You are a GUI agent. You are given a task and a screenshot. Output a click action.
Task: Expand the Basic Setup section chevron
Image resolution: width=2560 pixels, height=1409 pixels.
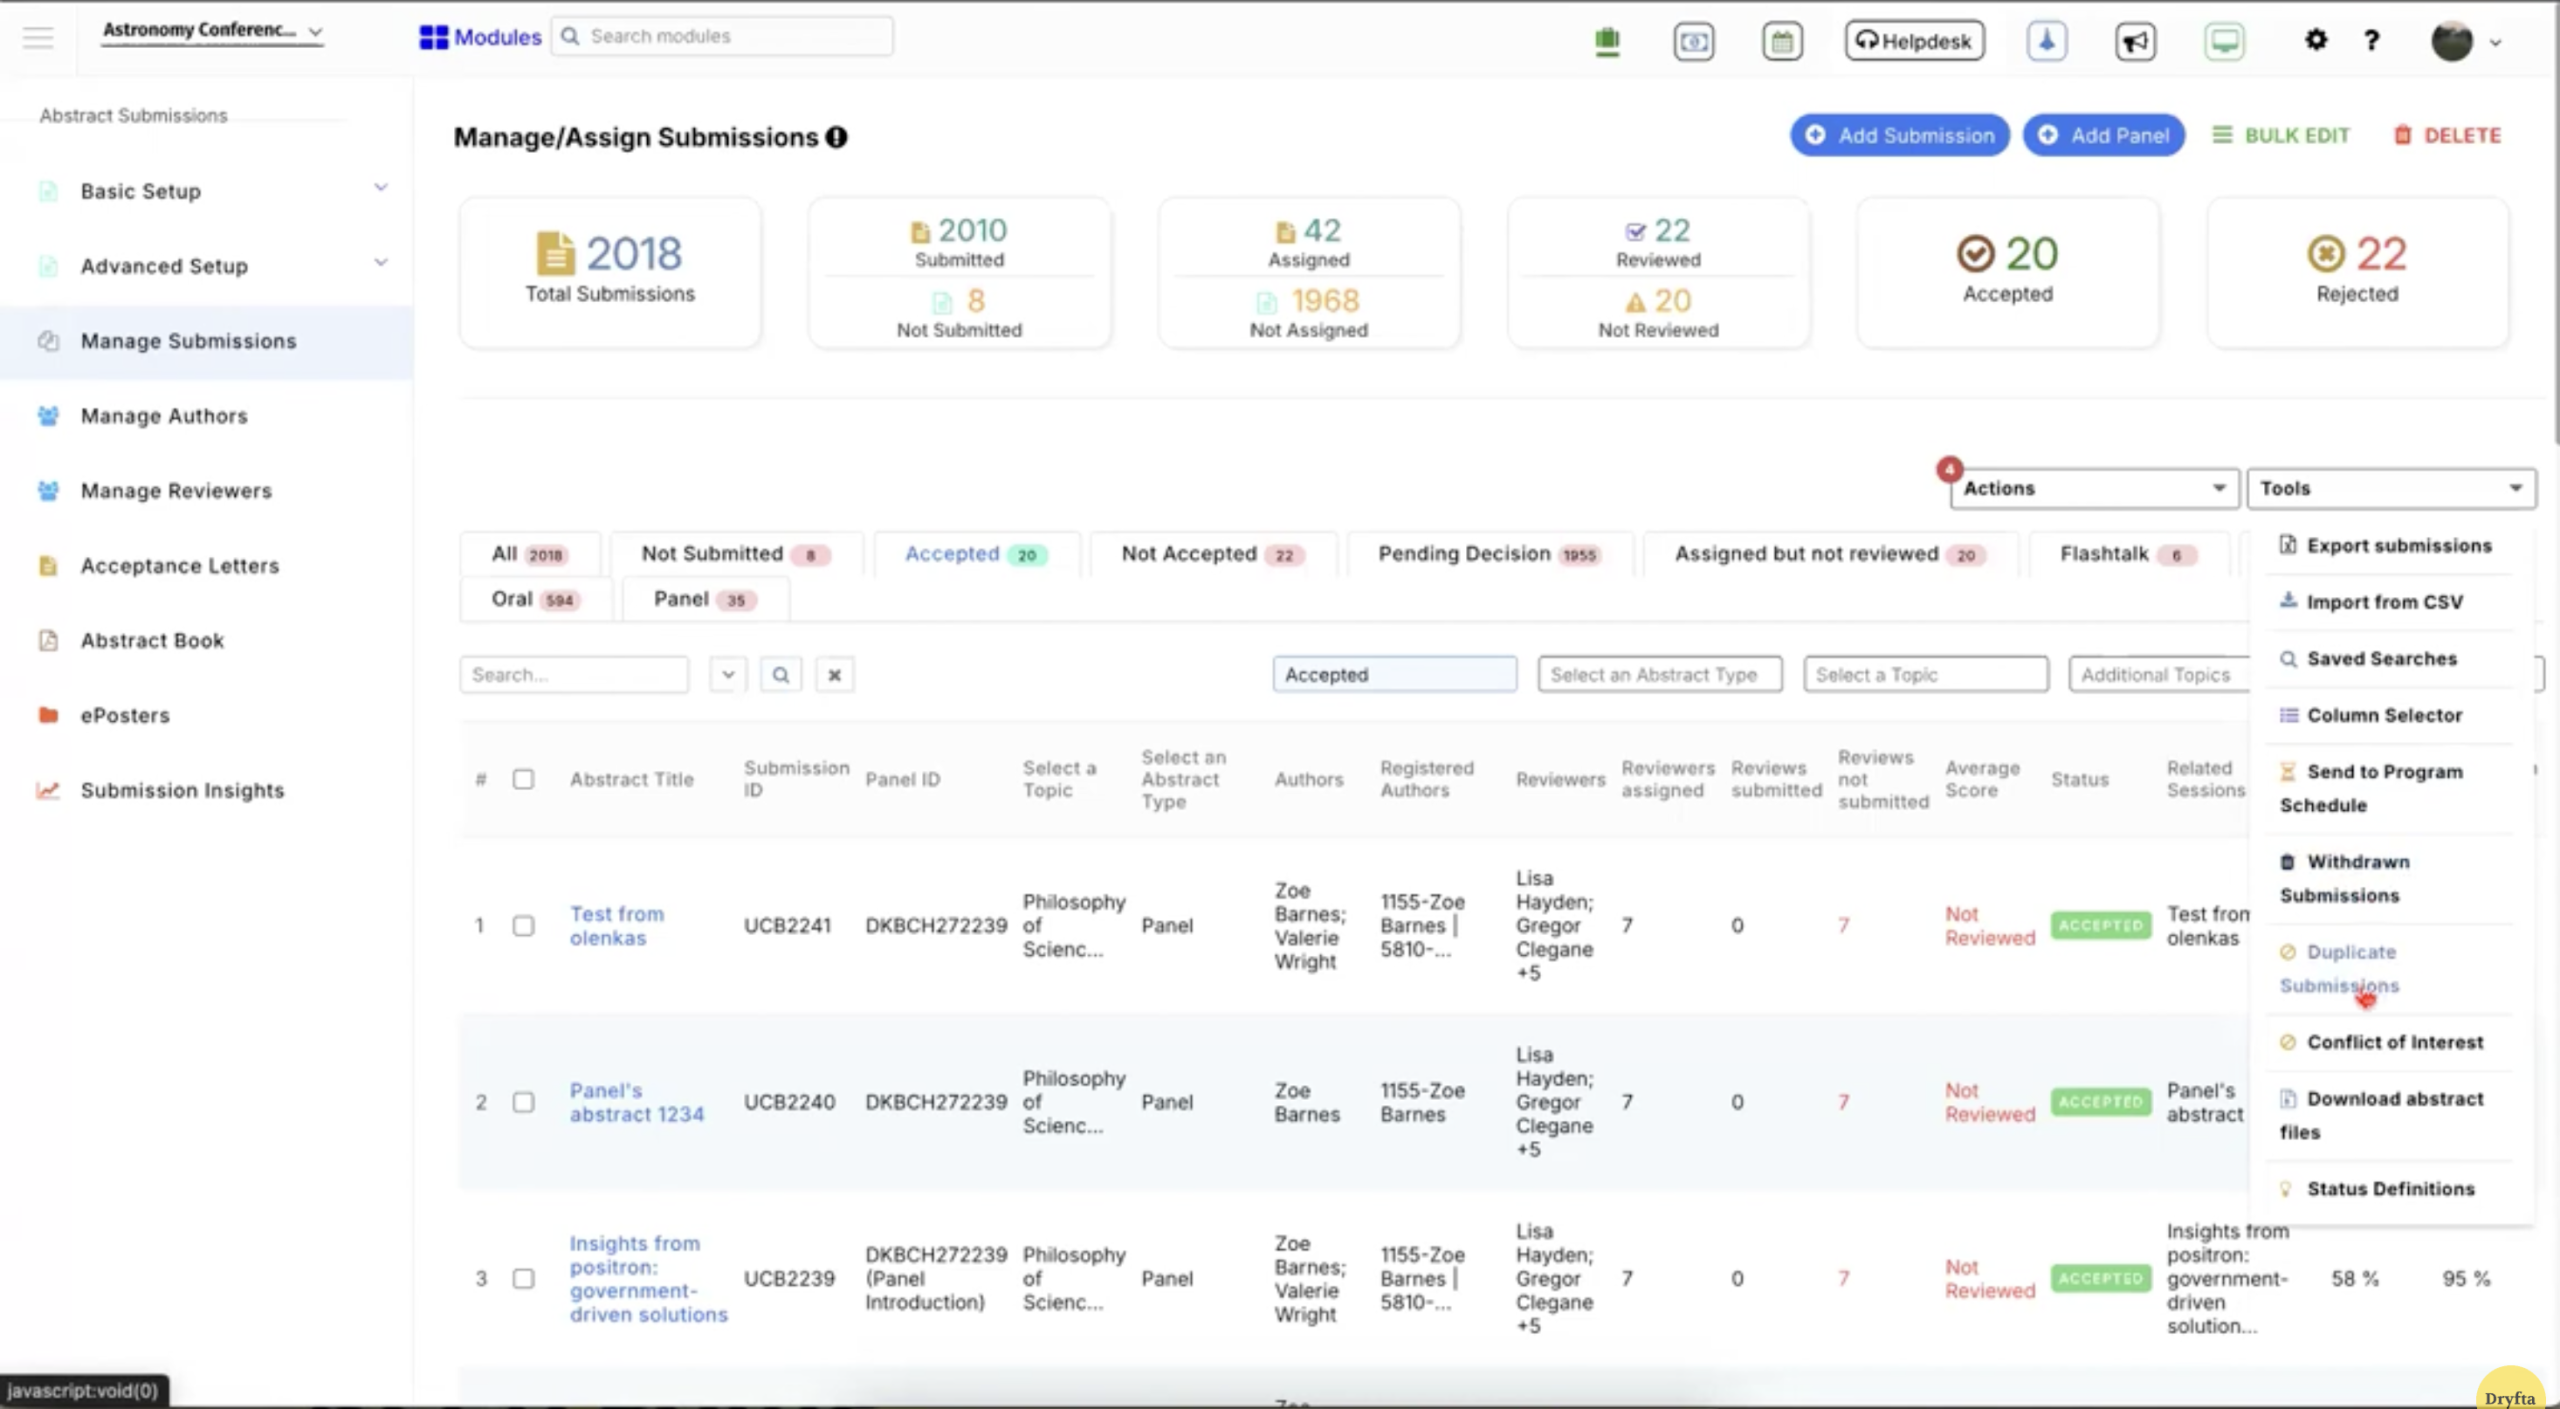click(380, 188)
